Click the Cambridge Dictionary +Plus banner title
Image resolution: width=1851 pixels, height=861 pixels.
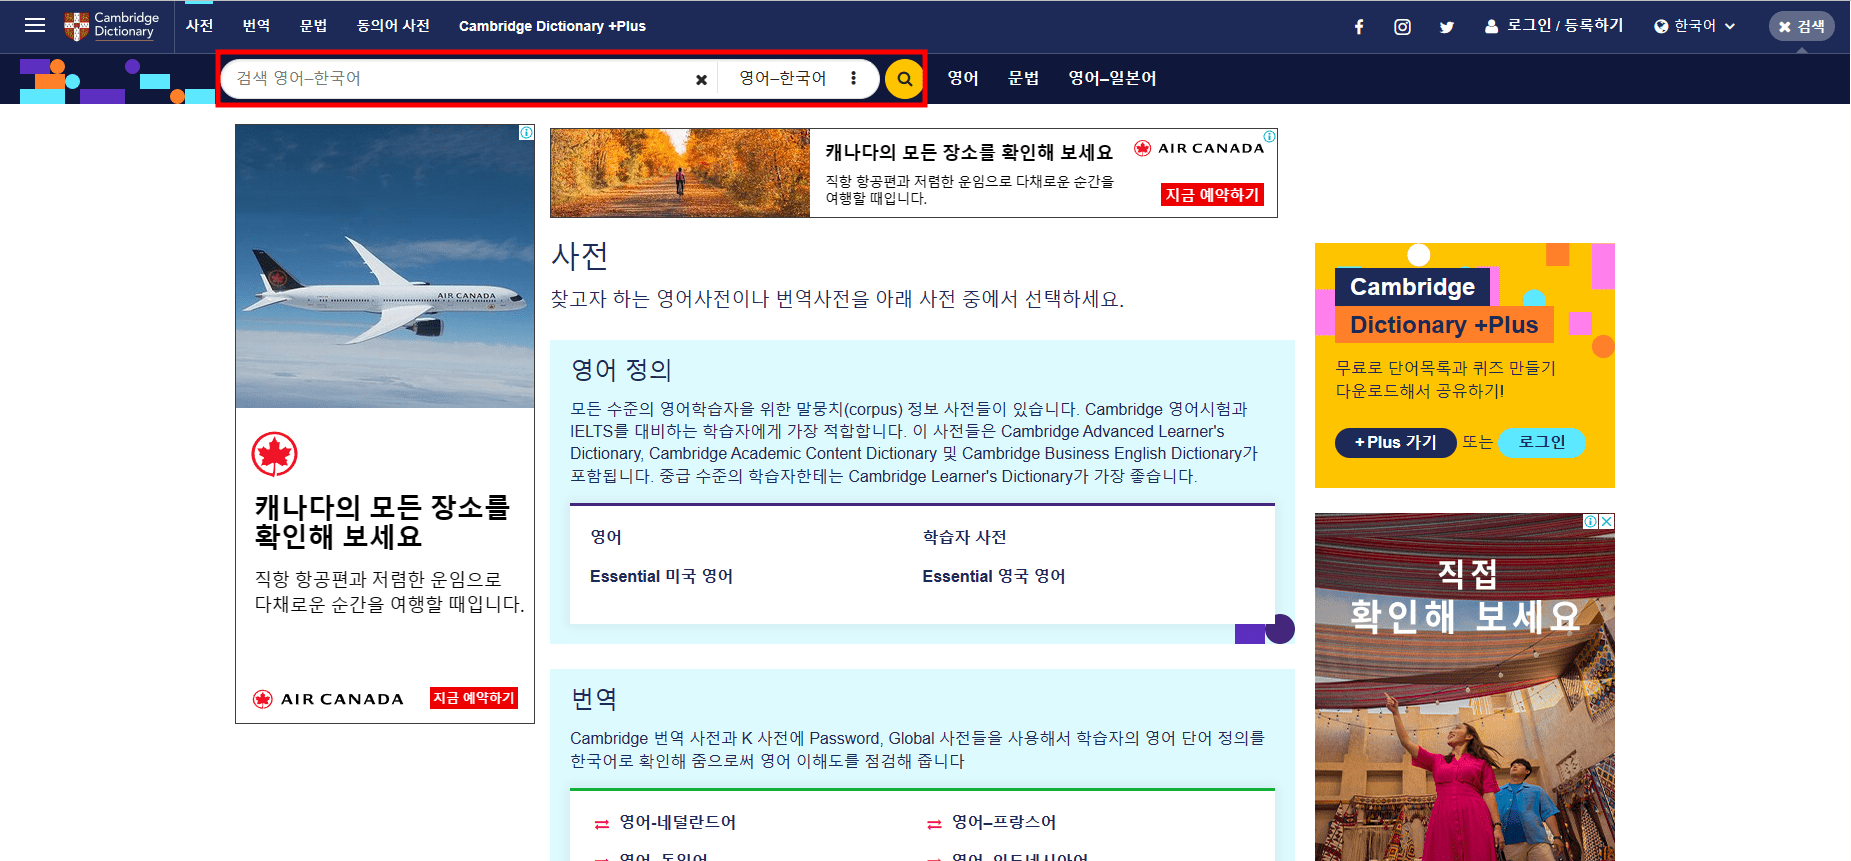click(x=1443, y=305)
